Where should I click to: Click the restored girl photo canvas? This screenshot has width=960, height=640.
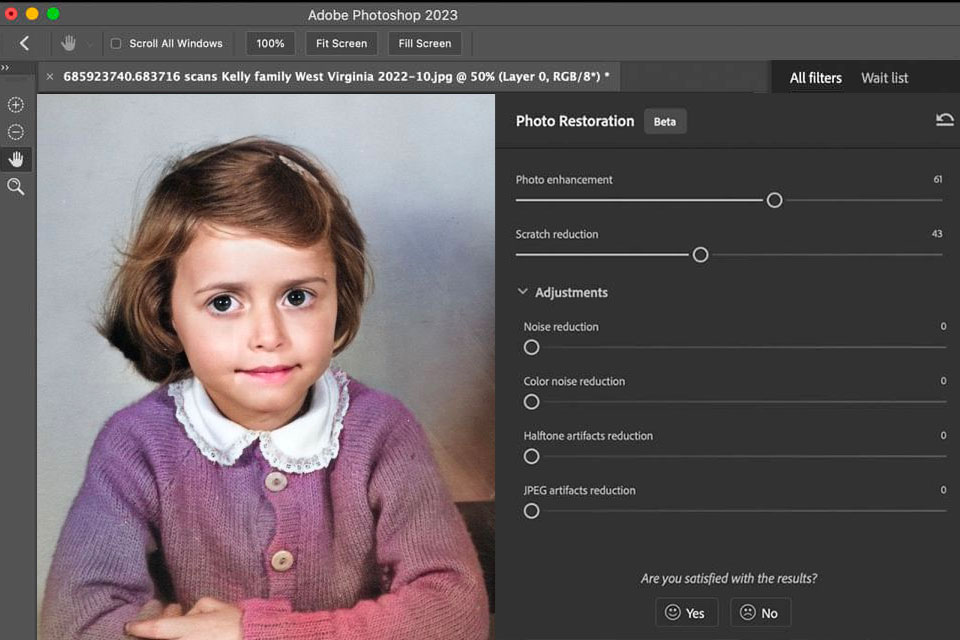tap(266, 366)
